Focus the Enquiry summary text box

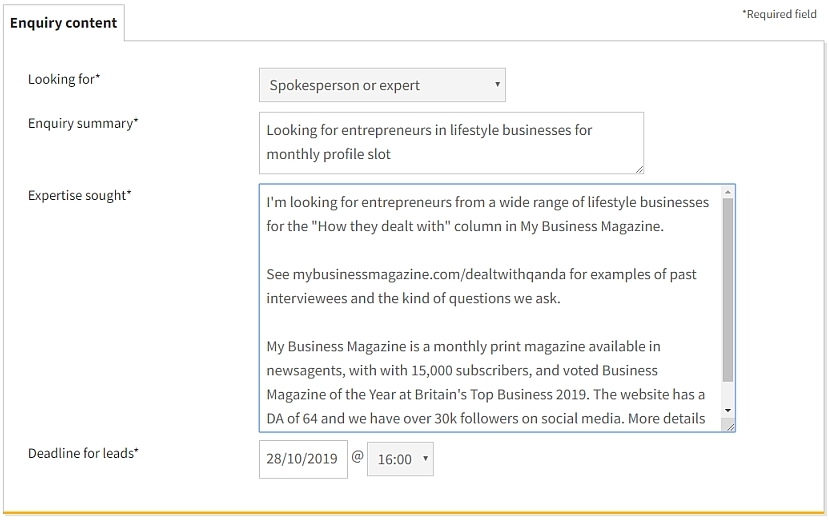(451, 143)
